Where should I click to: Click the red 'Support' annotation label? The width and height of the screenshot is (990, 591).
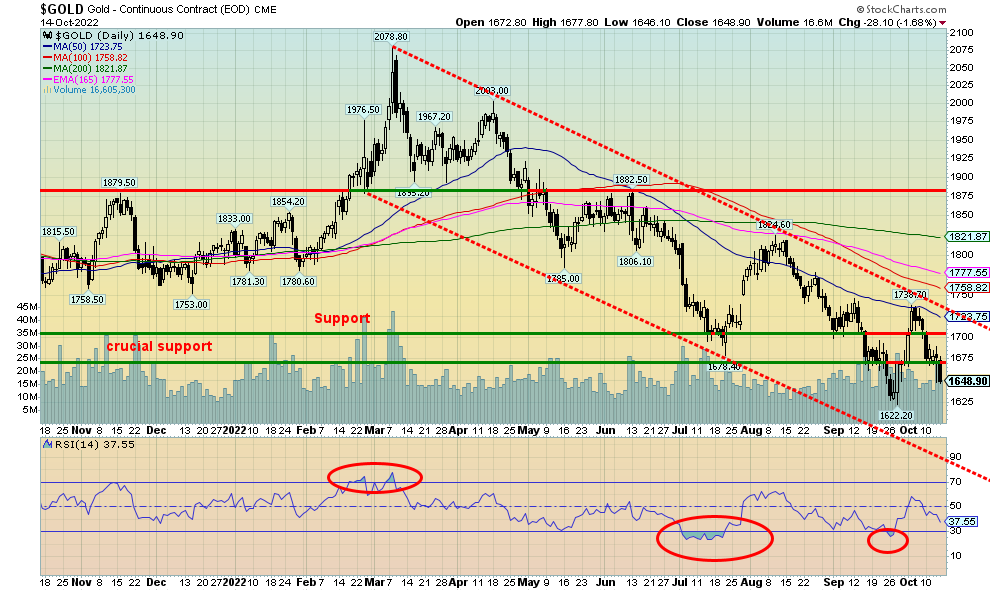pos(342,318)
